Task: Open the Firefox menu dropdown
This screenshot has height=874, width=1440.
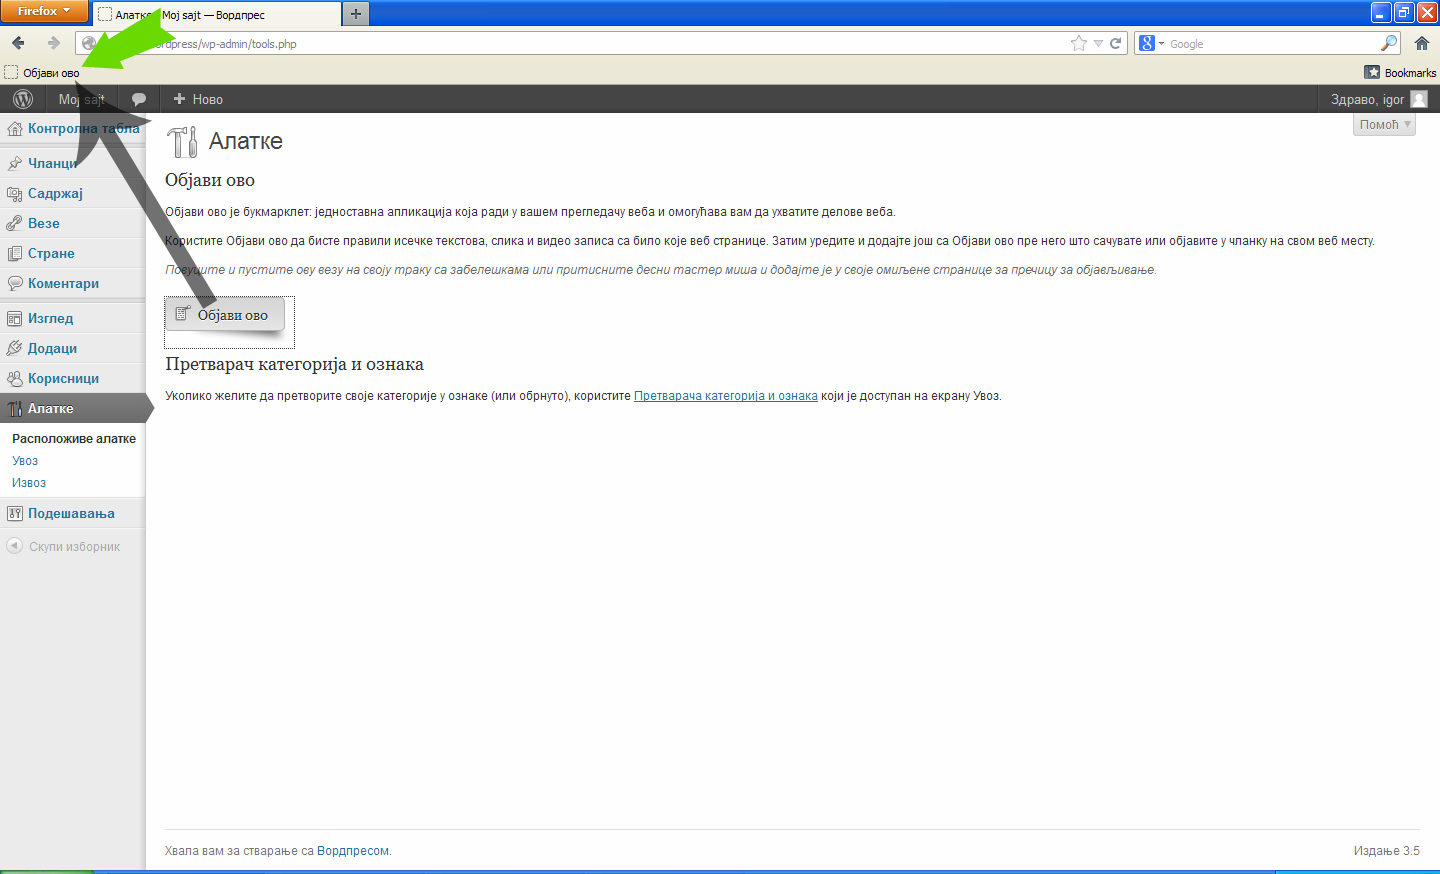Action: click(44, 11)
